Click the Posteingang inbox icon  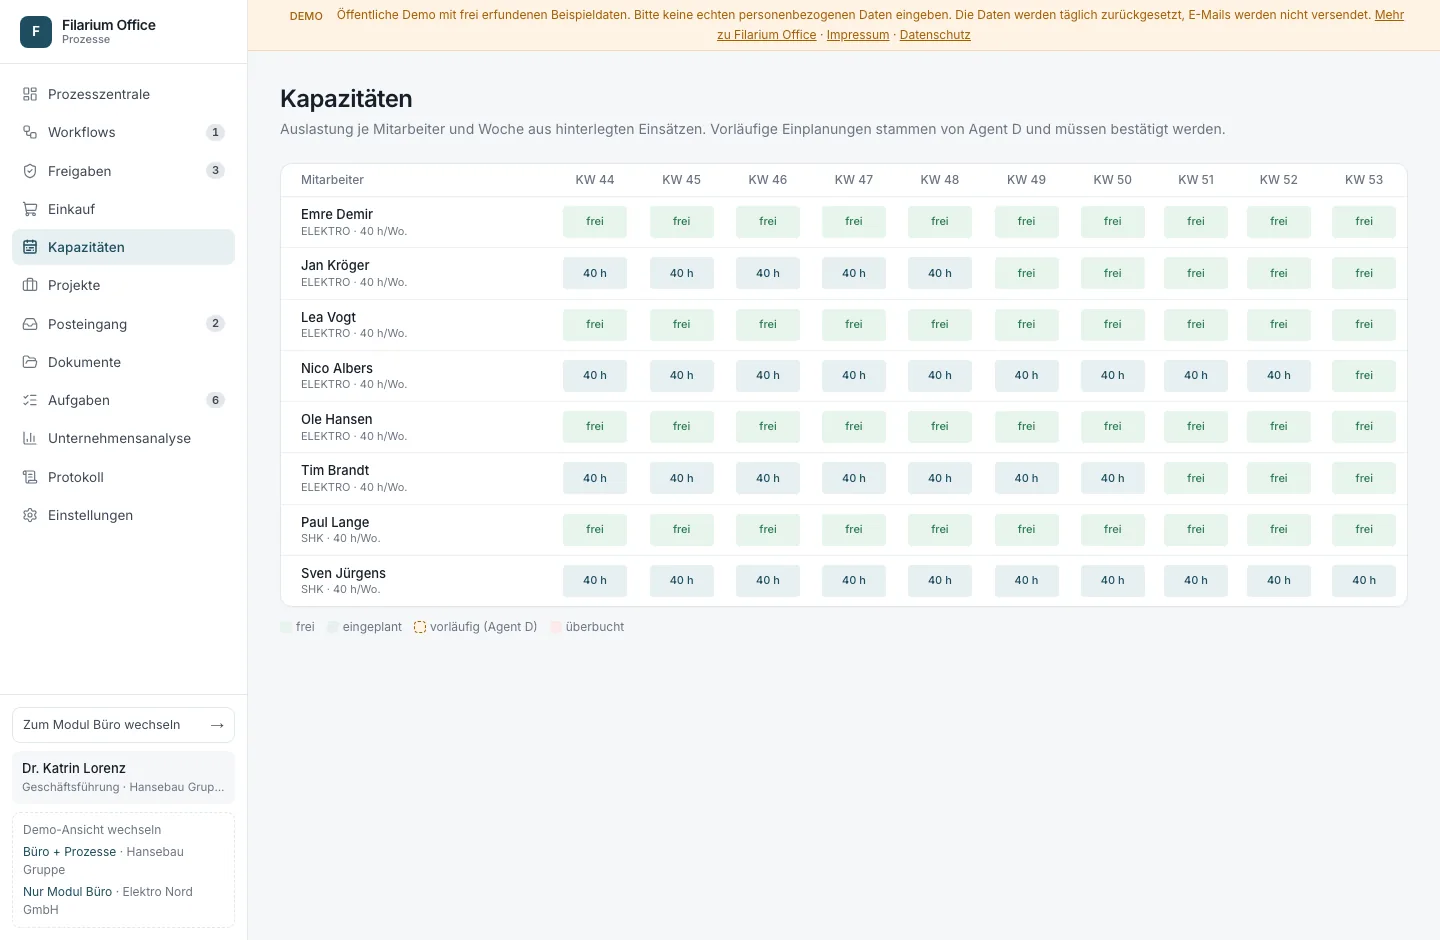30,324
